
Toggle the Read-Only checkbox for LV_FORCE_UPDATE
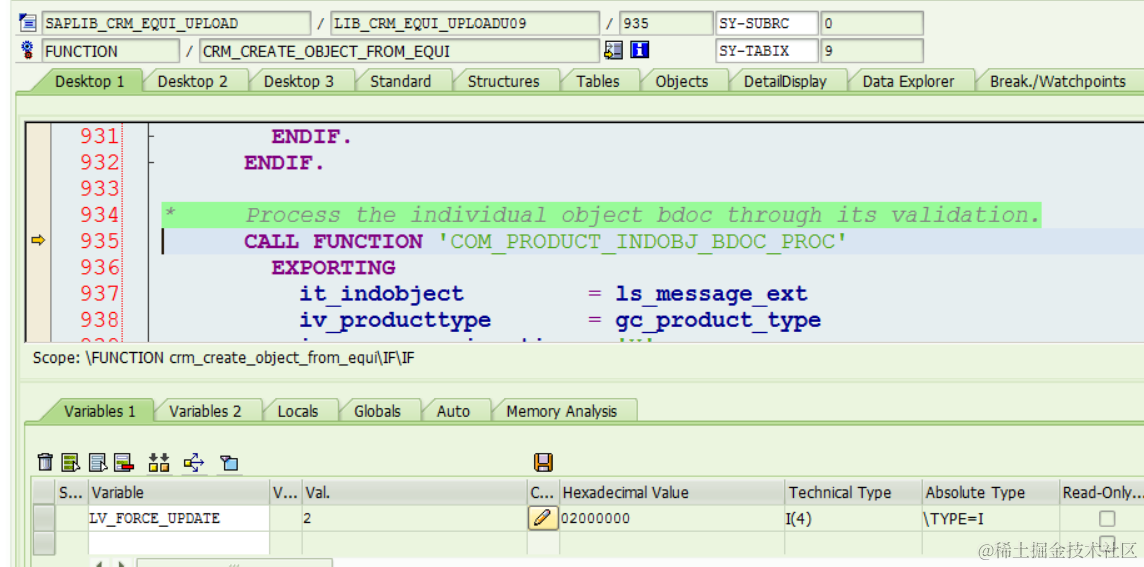(x=1107, y=518)
